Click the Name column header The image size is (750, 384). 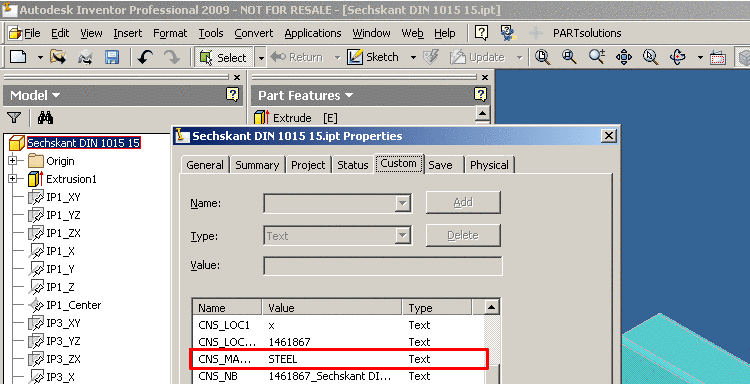tap(227, 307)
